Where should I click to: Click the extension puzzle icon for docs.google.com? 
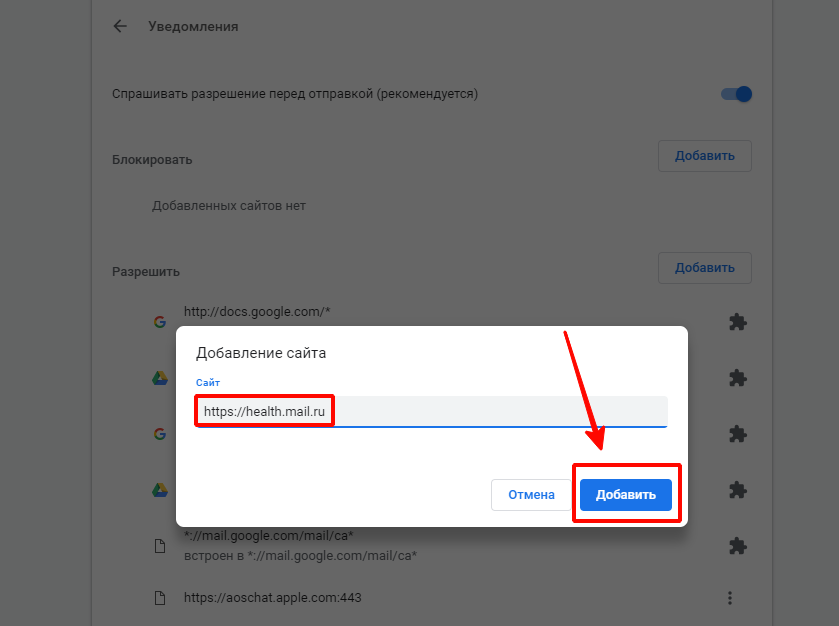point(738,322)
